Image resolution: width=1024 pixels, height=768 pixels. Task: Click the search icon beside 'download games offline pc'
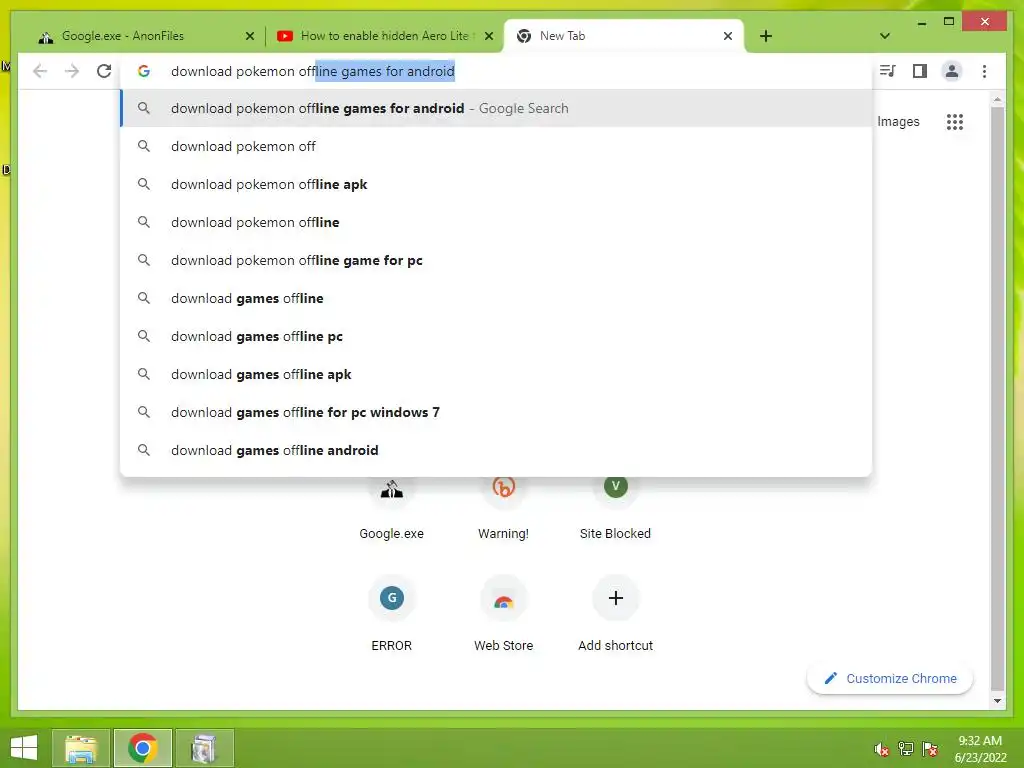(144, 336)
